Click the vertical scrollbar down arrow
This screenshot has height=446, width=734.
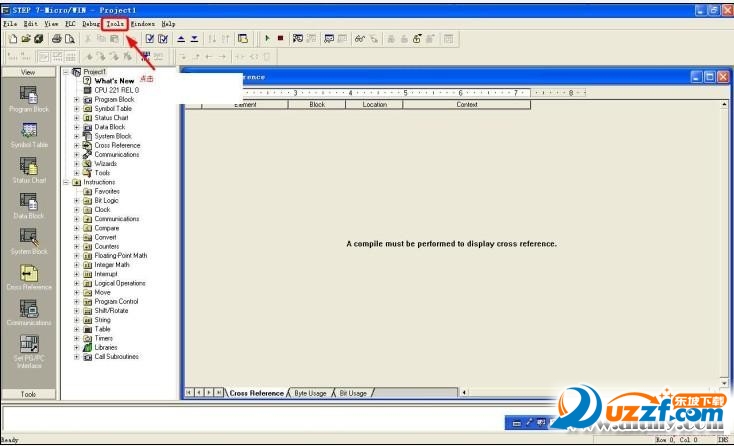coord(724,383)
